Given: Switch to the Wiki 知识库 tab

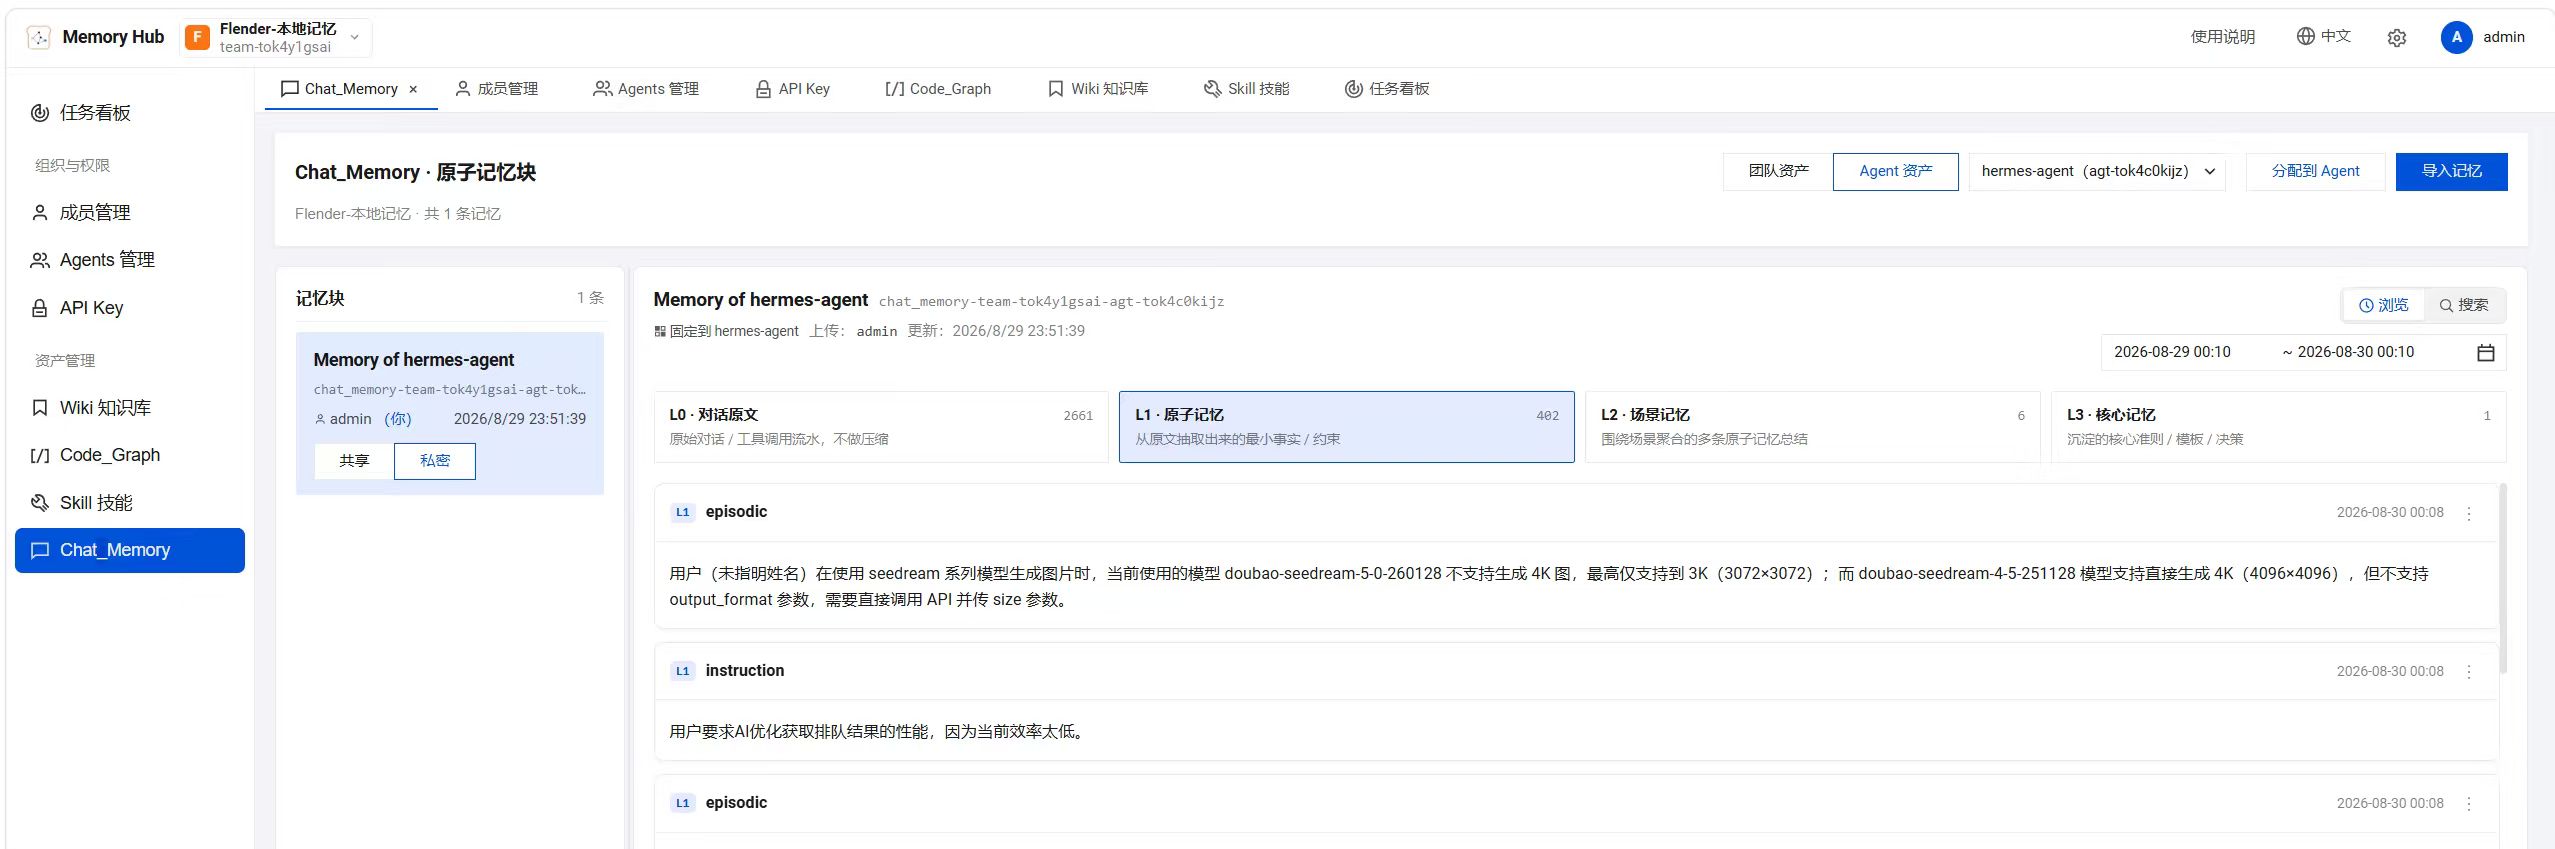Looking at the screenshot, I should (x=1098, y=89).
